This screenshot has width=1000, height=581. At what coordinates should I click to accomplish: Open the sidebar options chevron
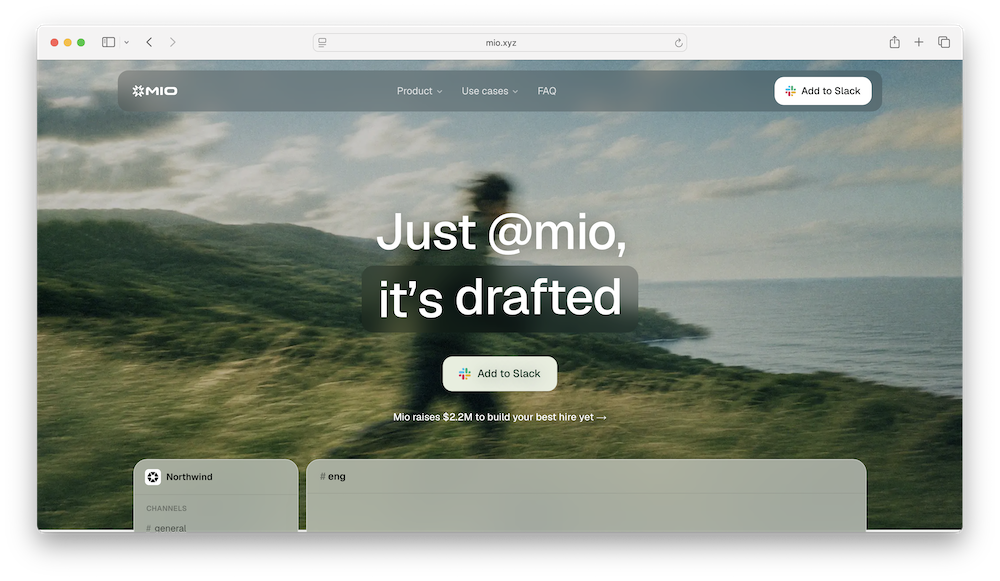126,42
